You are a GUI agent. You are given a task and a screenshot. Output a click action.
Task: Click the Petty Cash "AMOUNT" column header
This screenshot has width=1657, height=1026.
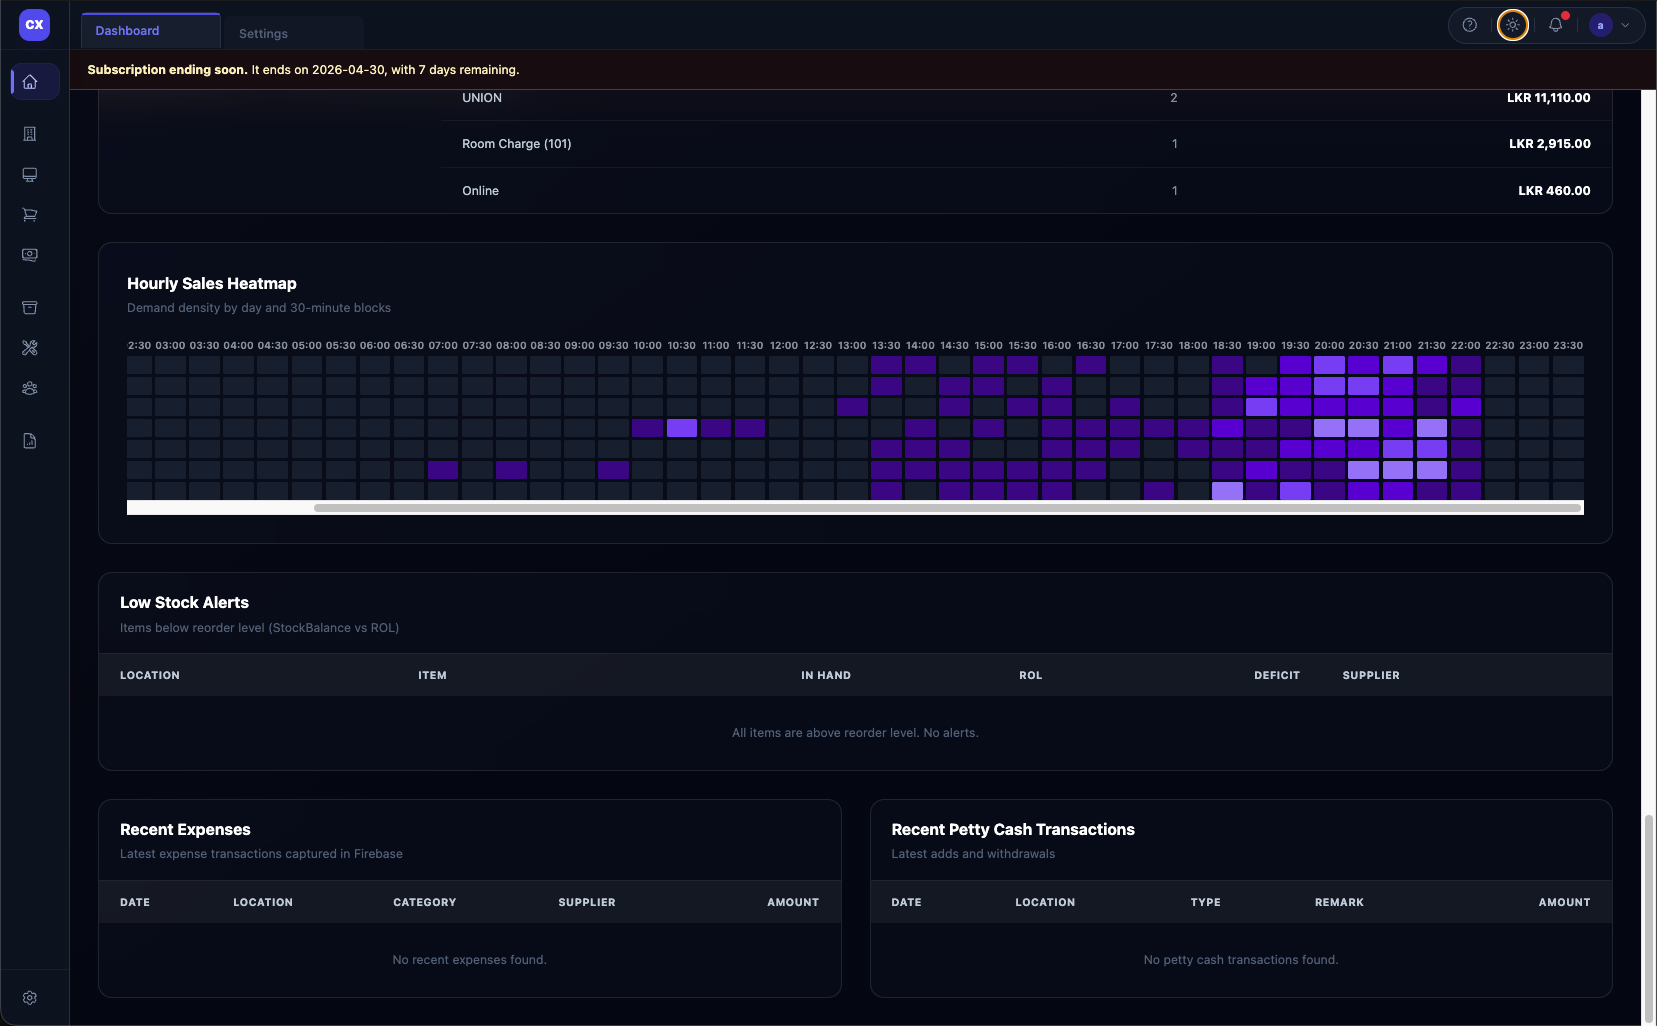1564,903
